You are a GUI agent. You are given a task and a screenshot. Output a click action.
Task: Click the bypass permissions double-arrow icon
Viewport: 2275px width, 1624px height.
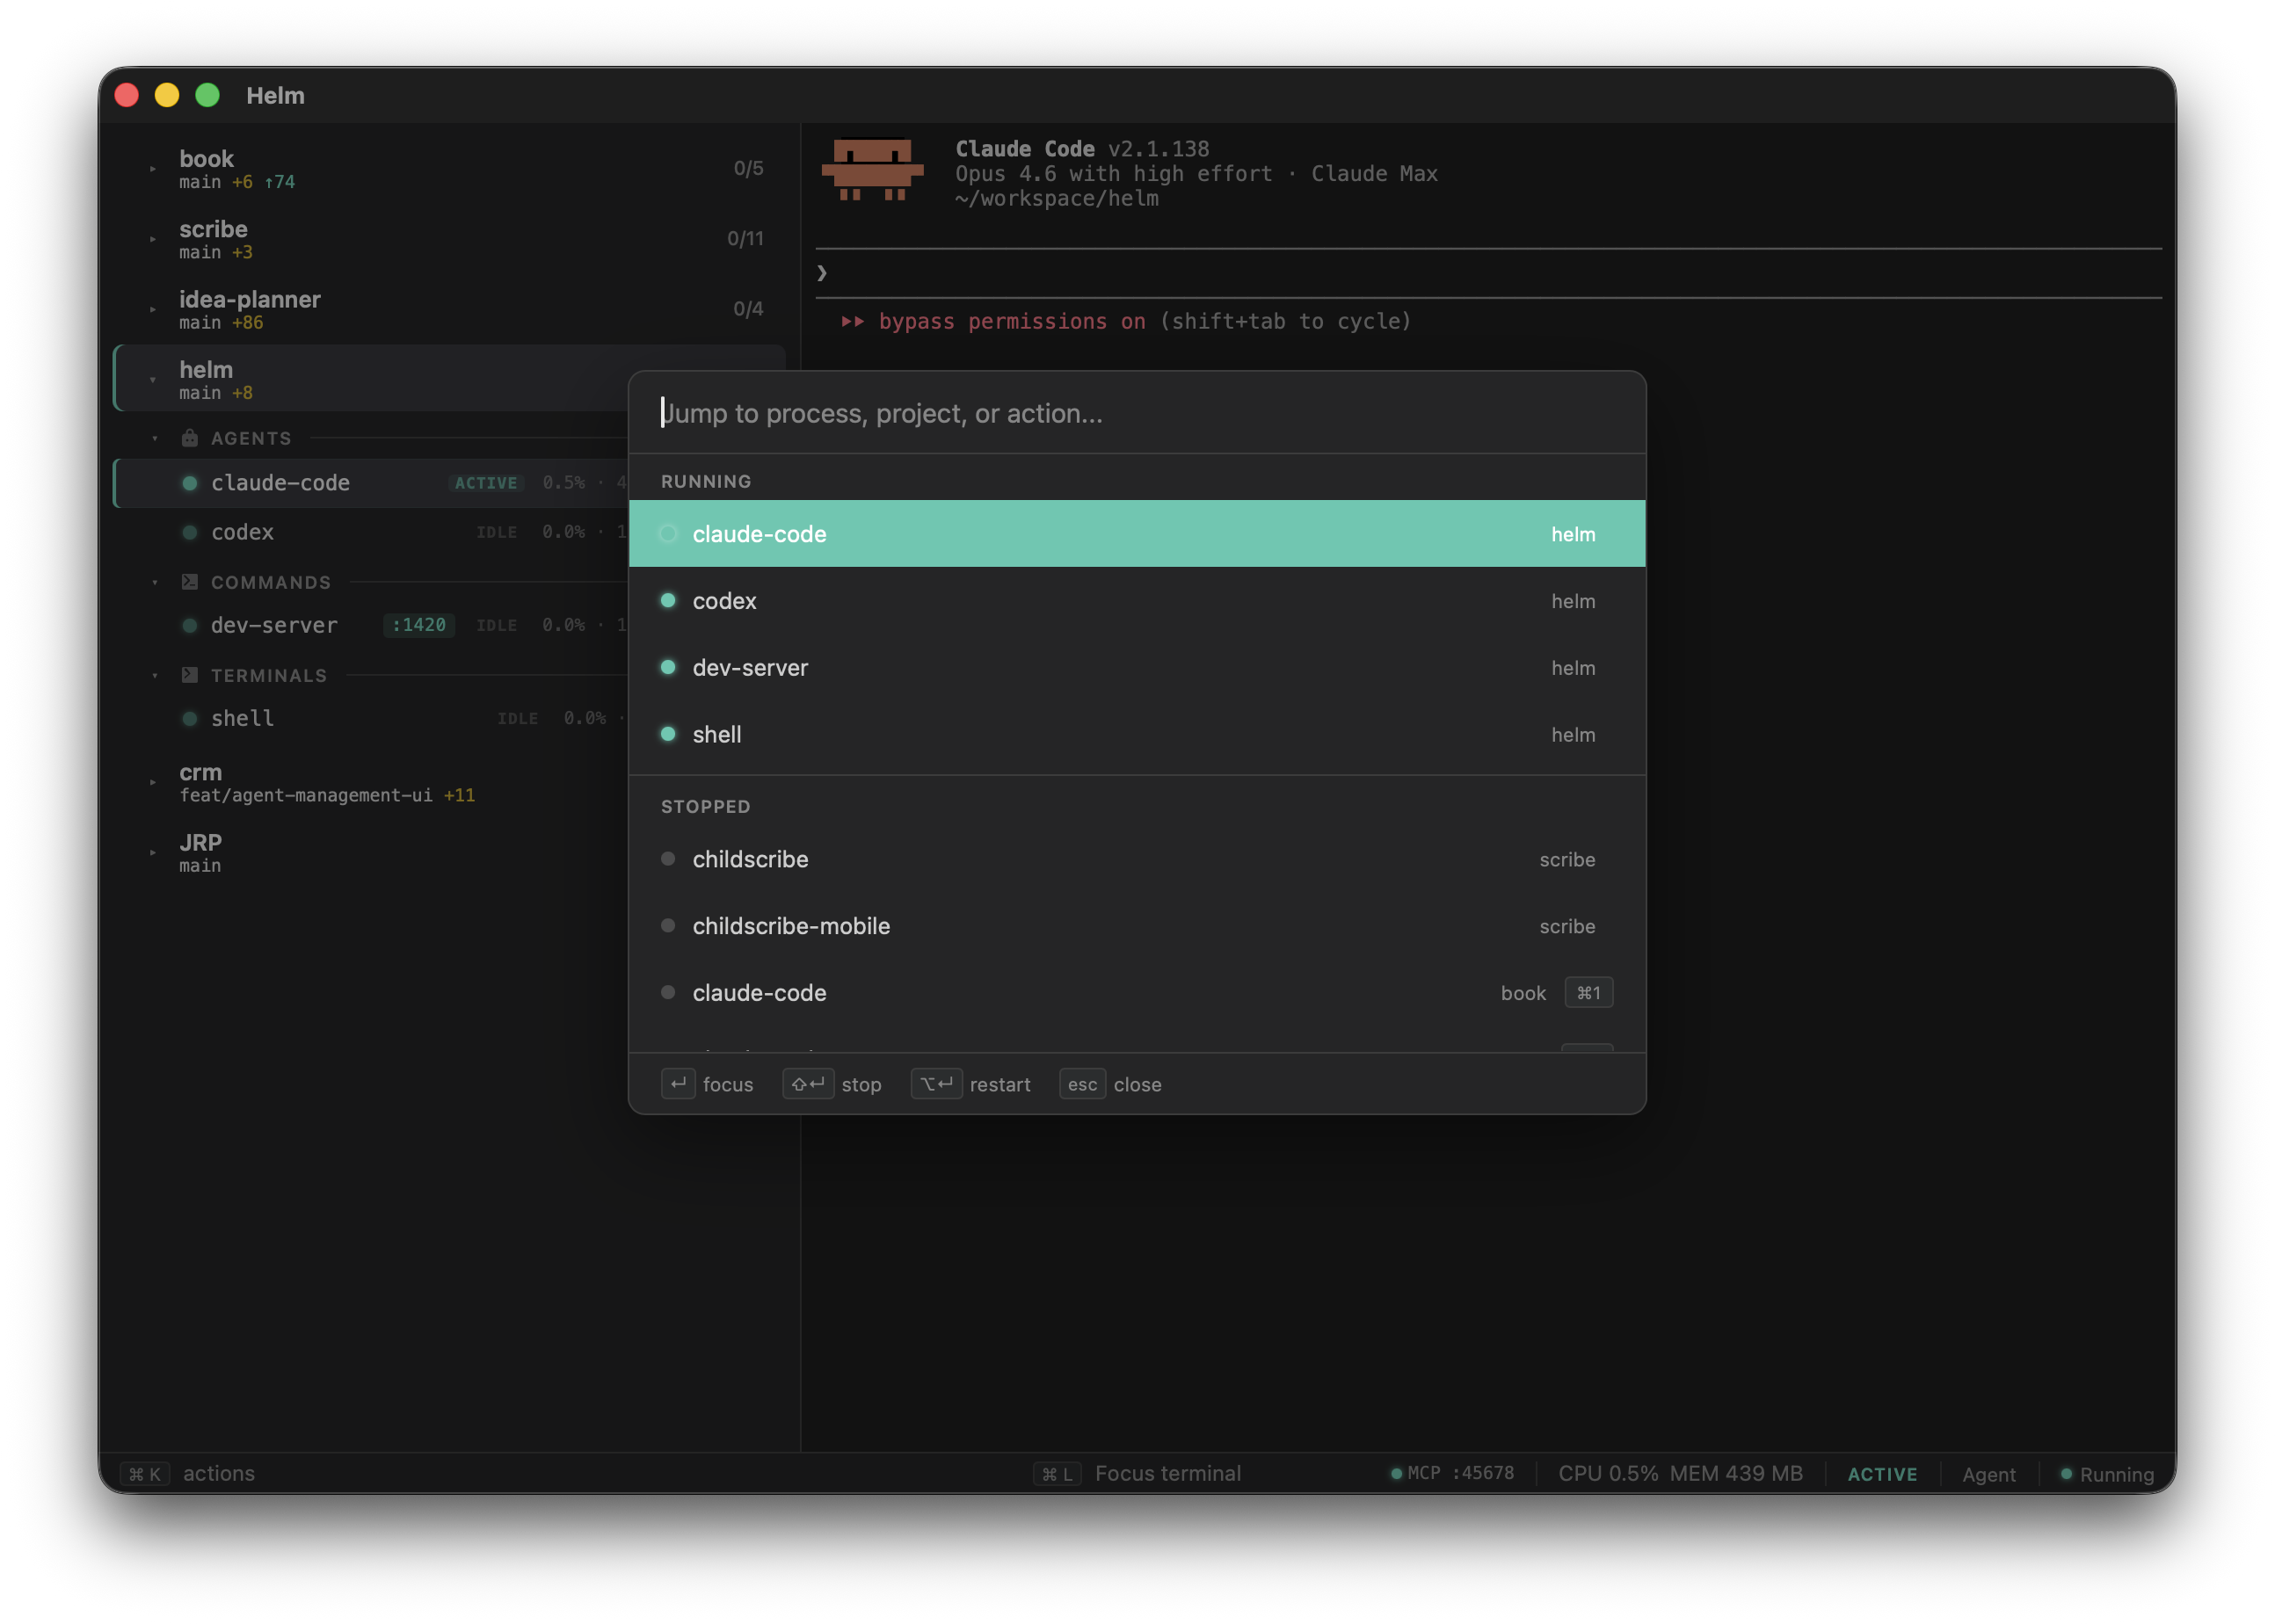[x=852, y=321]
